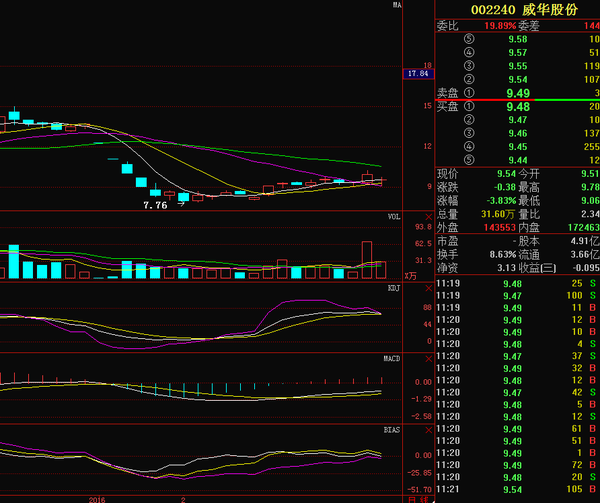Click the 委比 value 19.89%

(500, 26)
